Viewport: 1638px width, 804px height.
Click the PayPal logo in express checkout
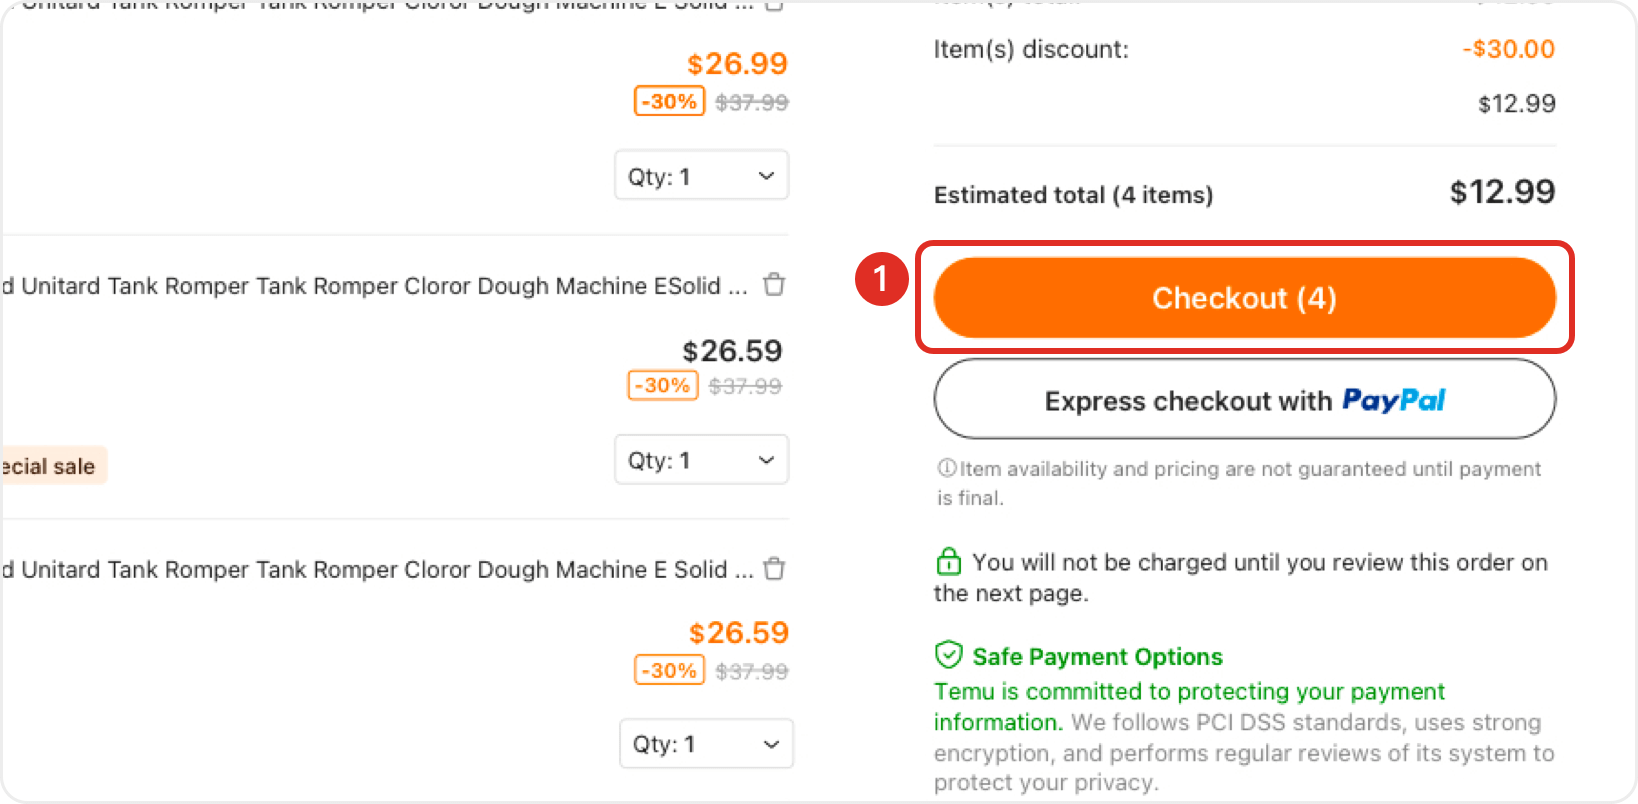tap(1393, 401)
